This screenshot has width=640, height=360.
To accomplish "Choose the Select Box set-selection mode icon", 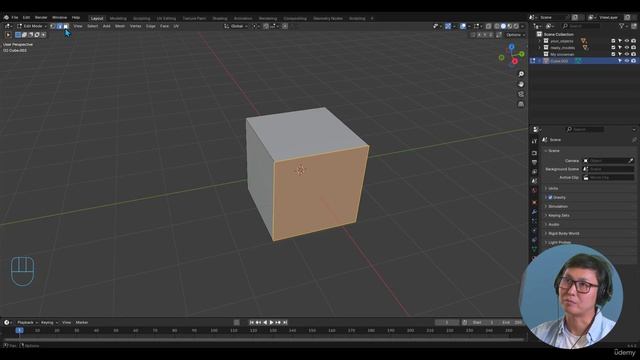I will pyautogui.click(x=18, y=35).
